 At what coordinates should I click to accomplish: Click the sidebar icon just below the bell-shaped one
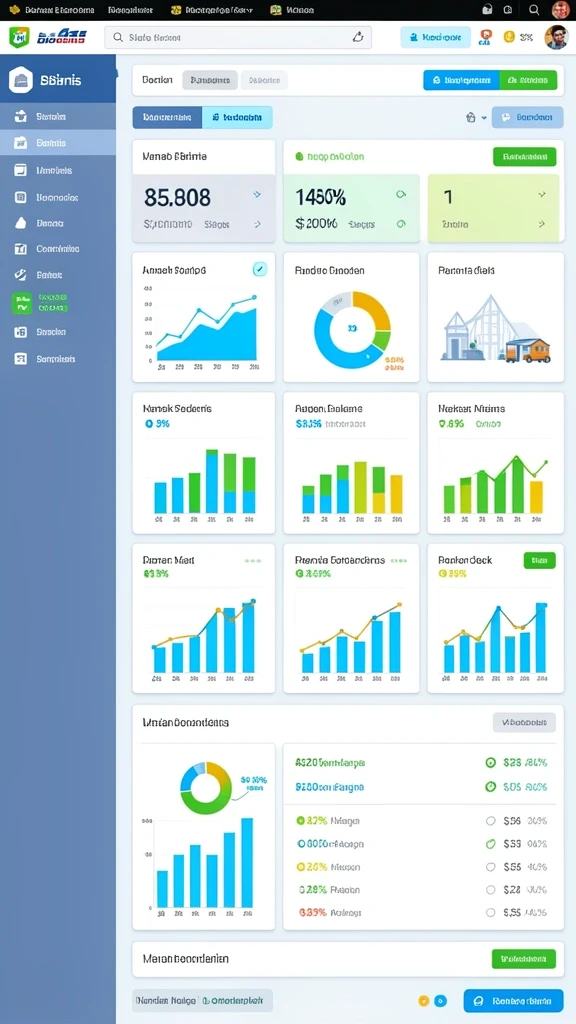pyautogui.click(x=20, y=249)
